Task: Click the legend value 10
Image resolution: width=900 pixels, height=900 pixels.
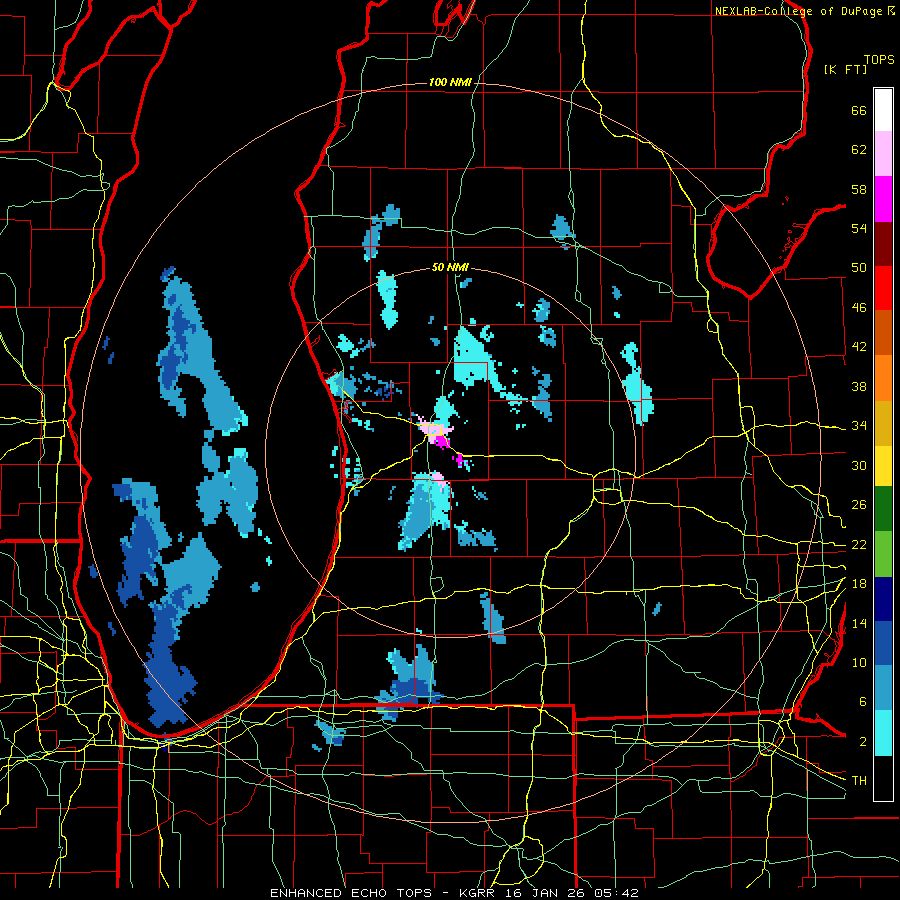Action: (x=859, y=662)
